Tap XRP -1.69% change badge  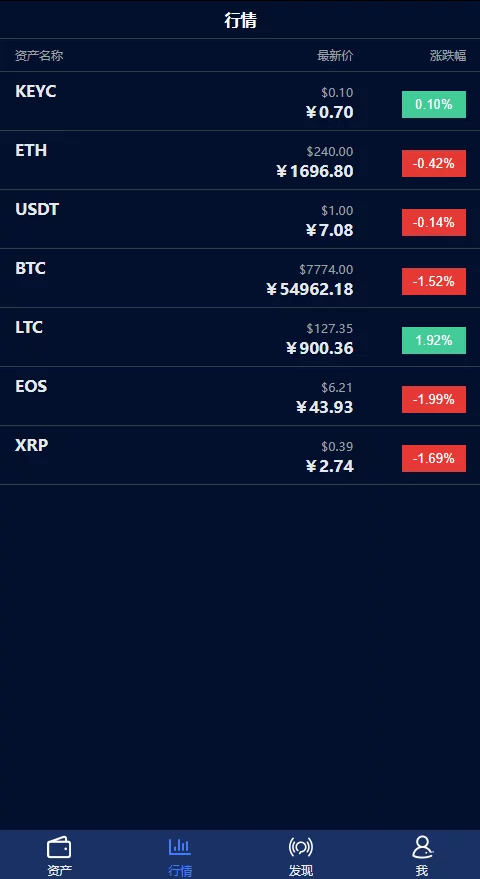tap(433, 458)
